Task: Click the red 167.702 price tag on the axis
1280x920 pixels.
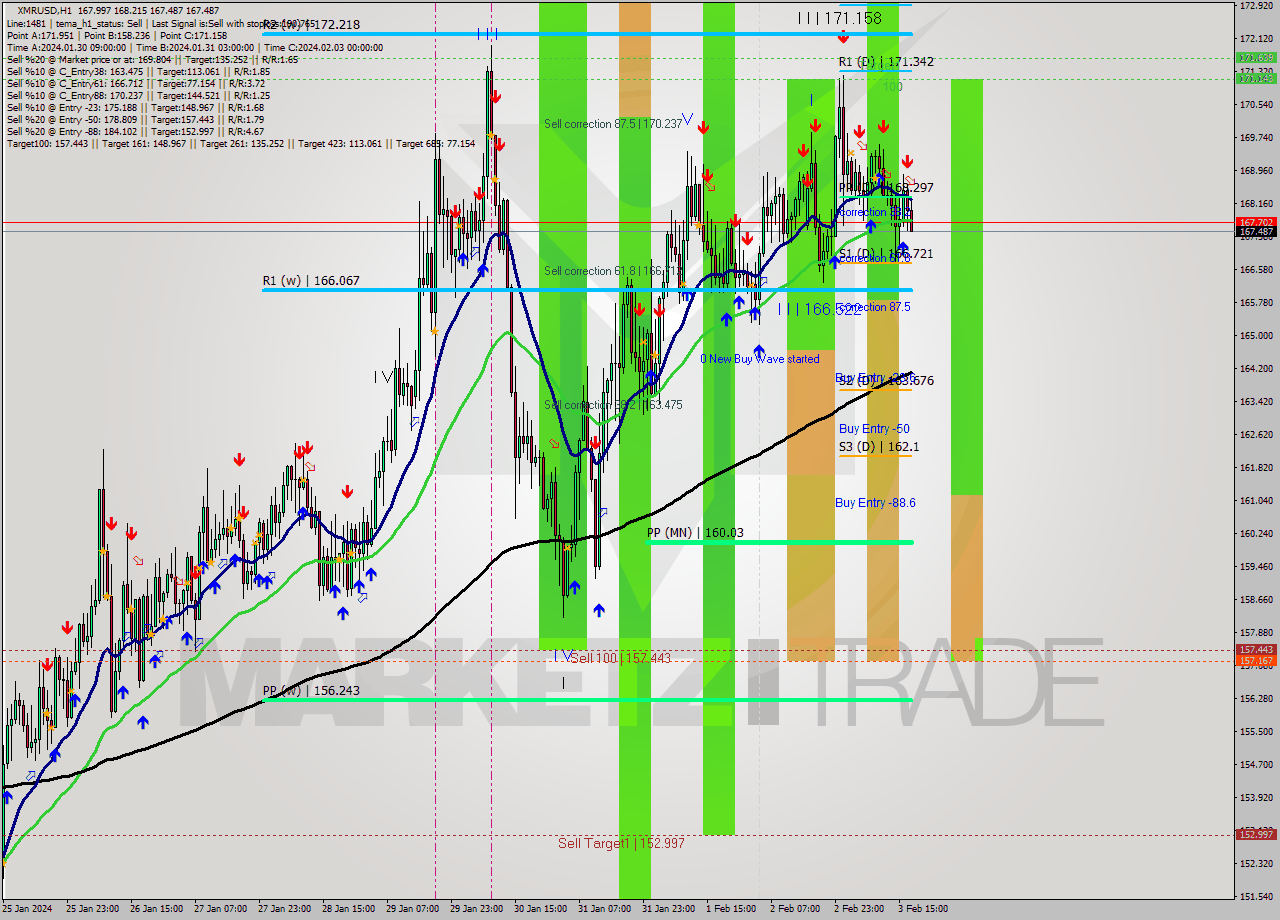Action: coord(1256,222)
